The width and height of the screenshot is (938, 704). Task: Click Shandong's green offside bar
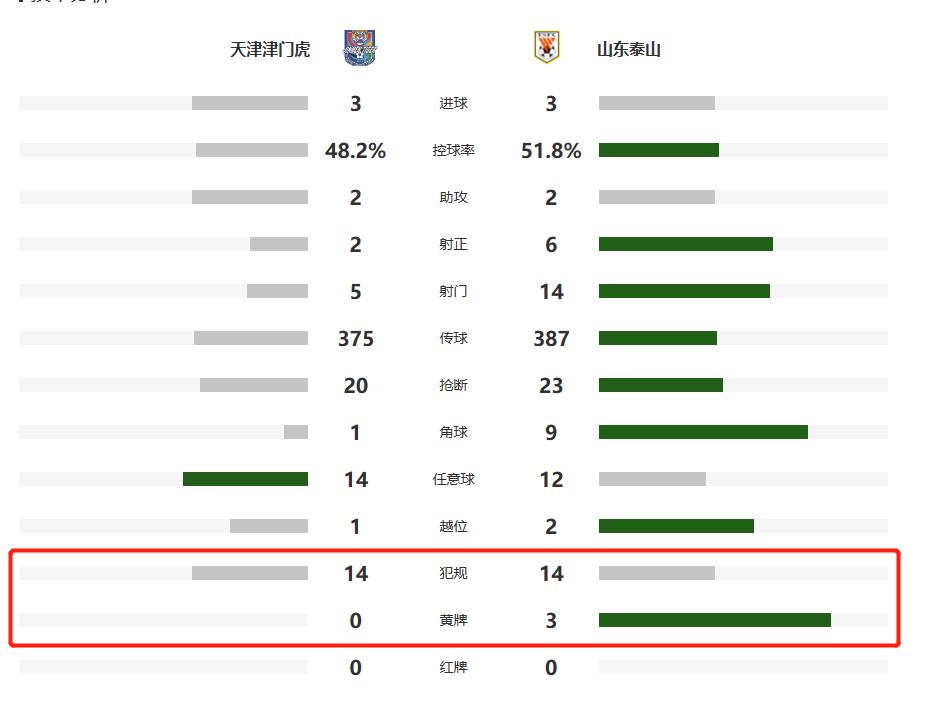(x=676, y=526)
